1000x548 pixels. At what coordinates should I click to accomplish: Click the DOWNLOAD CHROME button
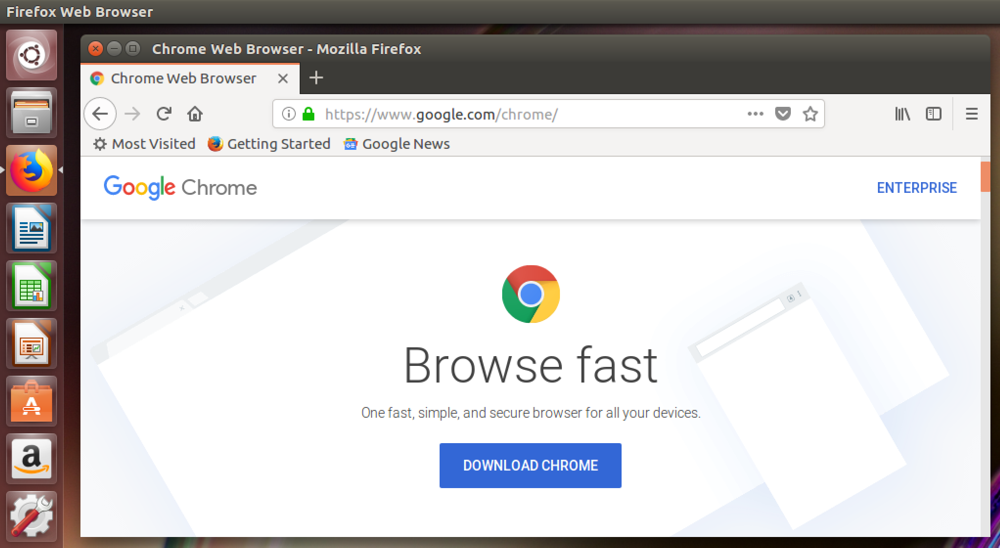(531, 466)
